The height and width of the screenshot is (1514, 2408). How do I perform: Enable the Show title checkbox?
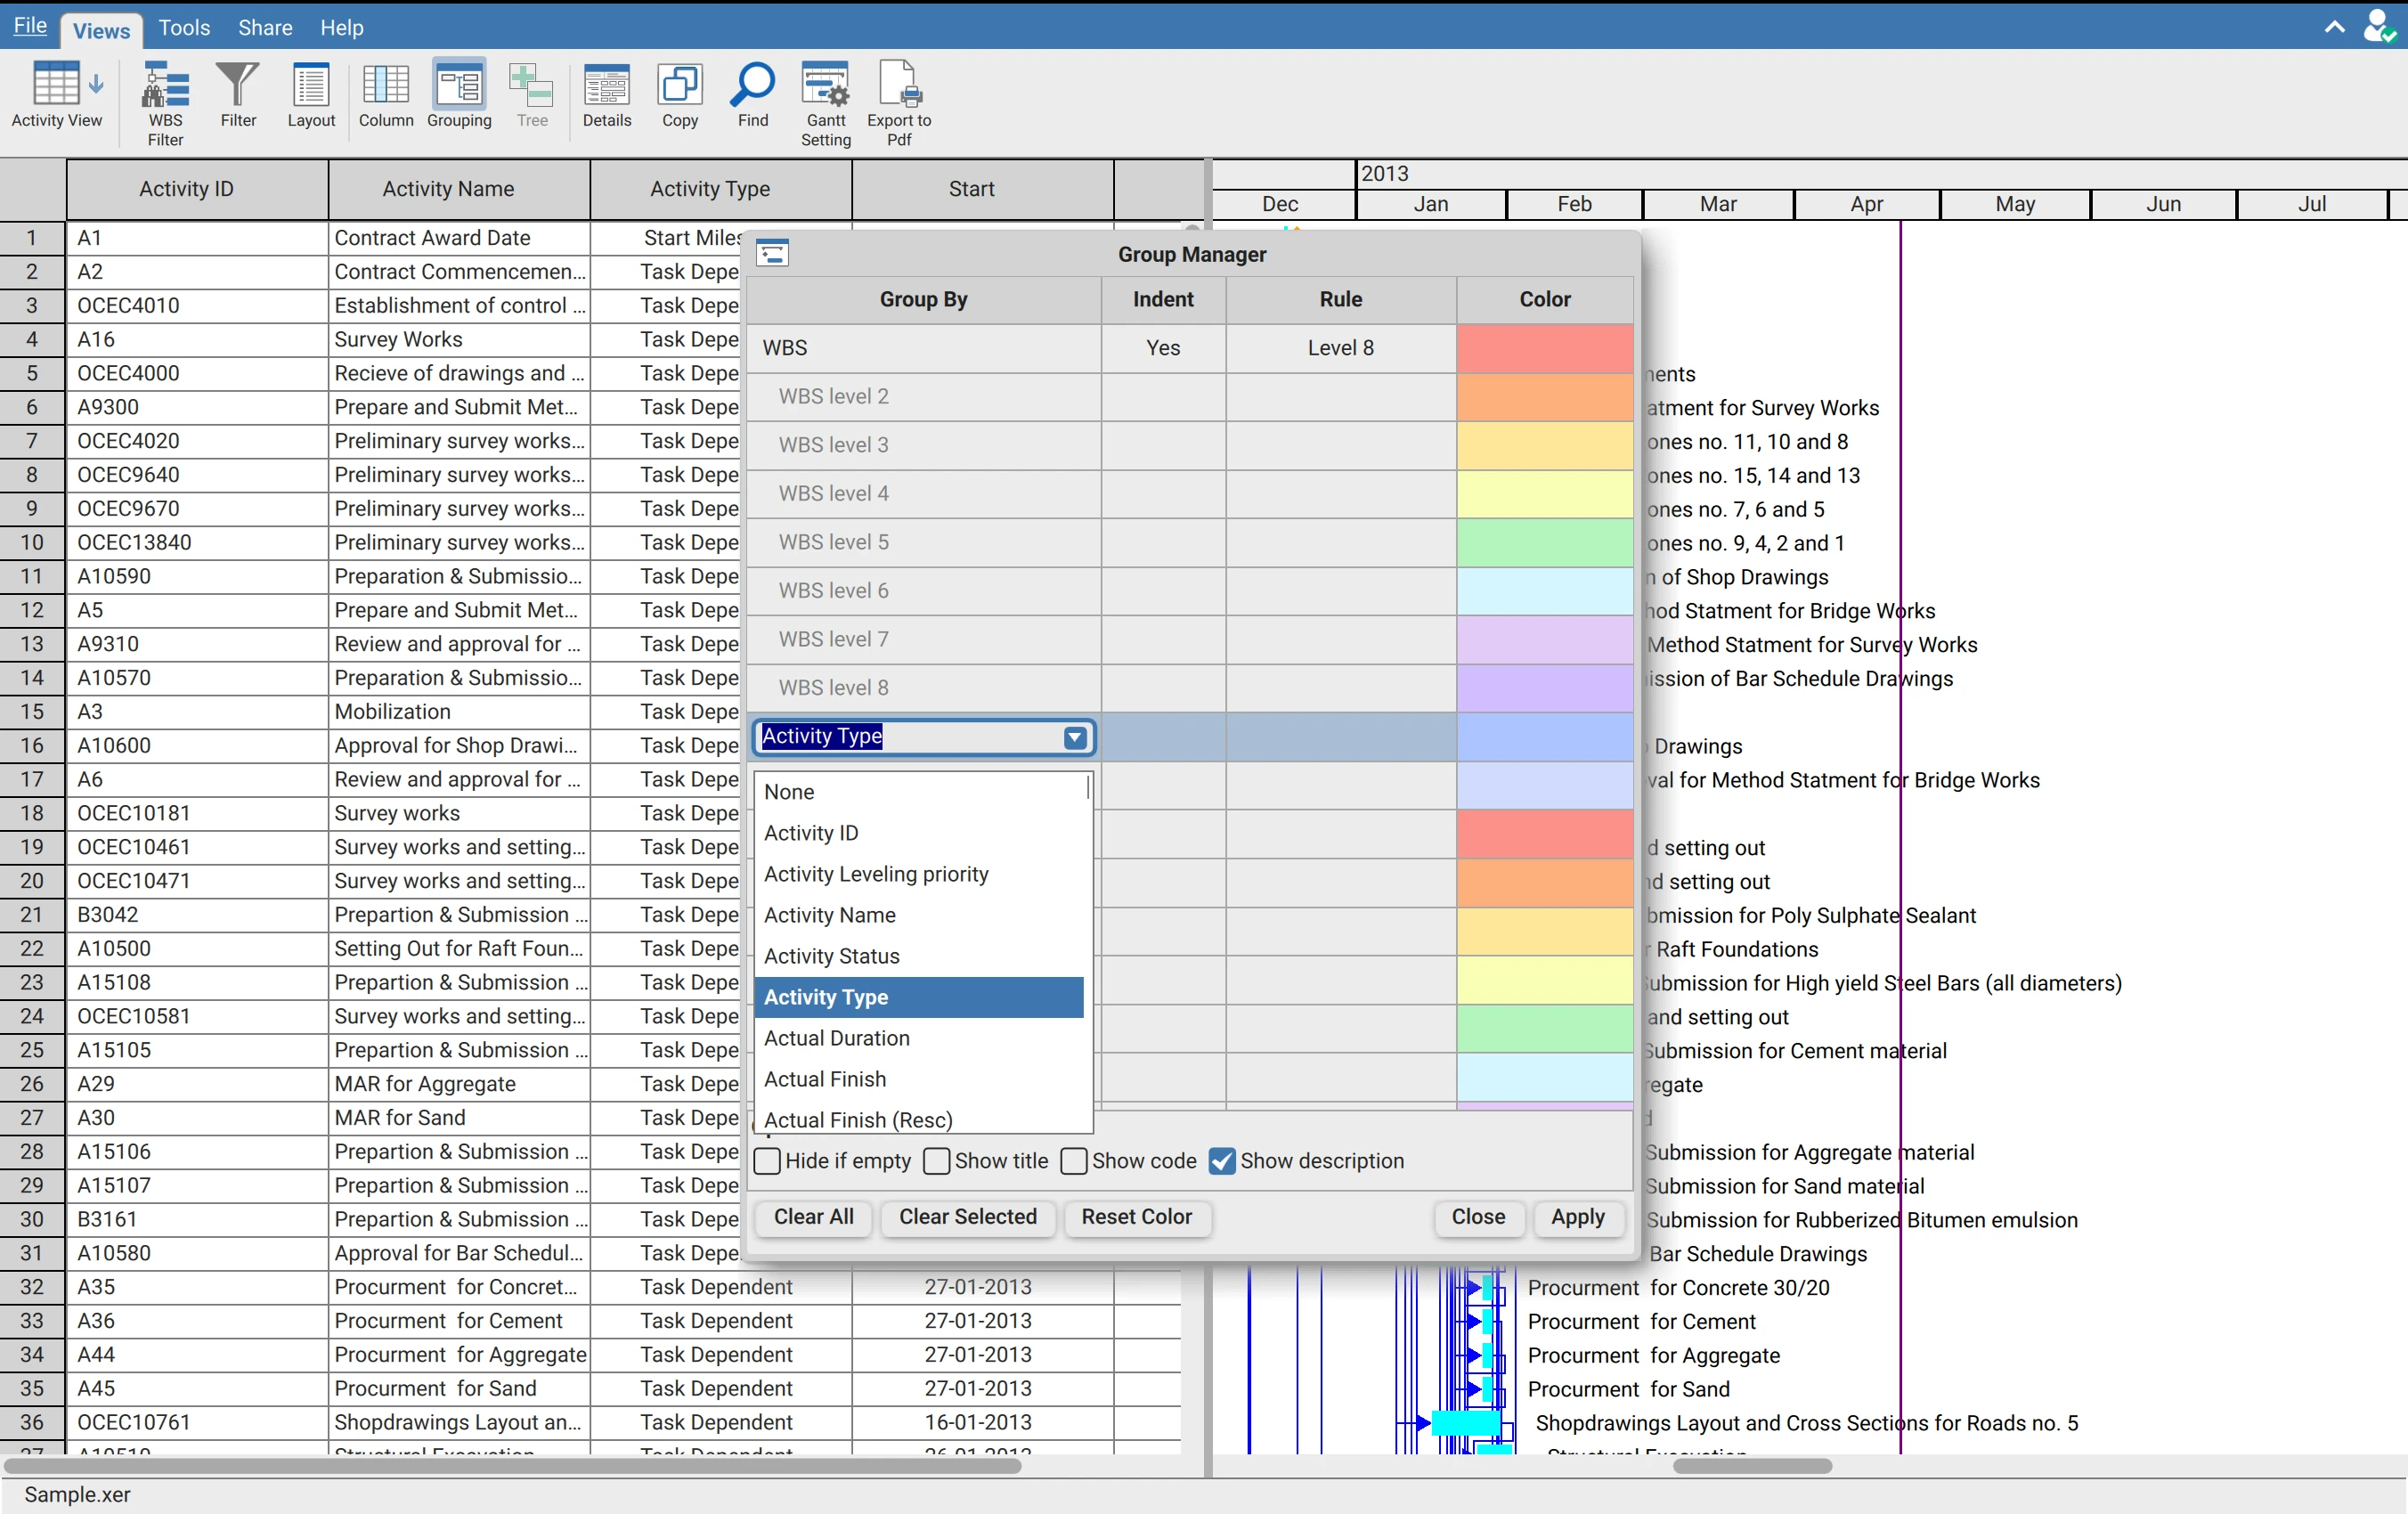tap(937, 1161)
